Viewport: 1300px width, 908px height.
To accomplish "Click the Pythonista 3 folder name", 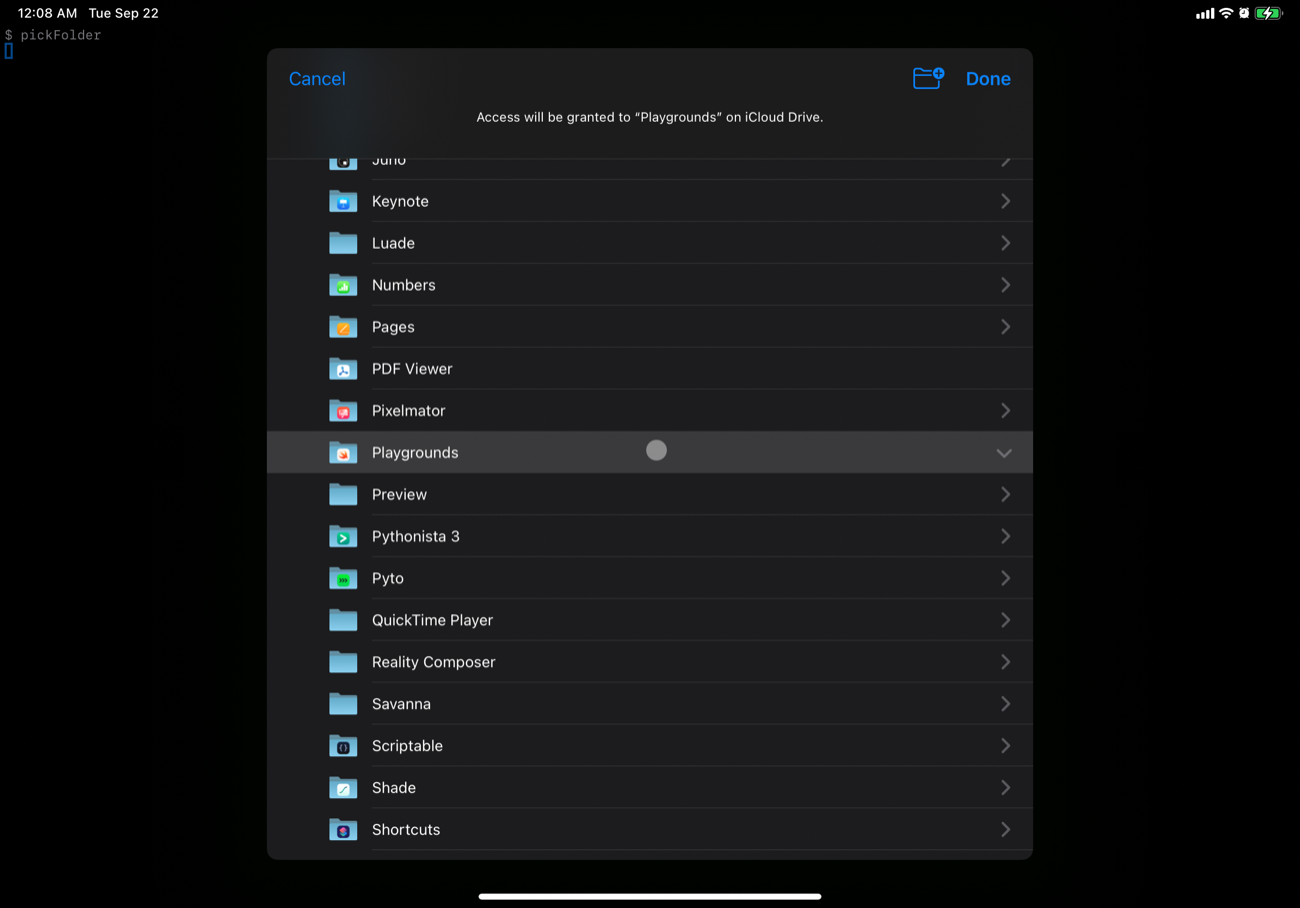I will point(416,537).
